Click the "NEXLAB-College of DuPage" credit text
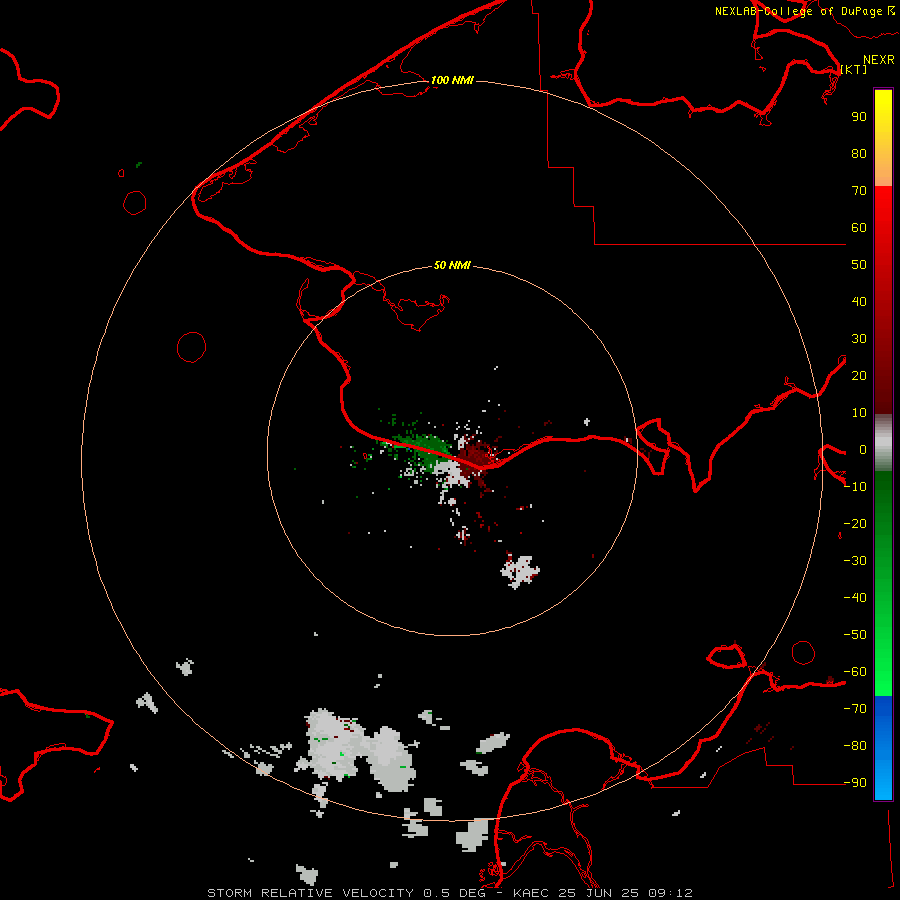900x900 pixels. coord(798,11)
